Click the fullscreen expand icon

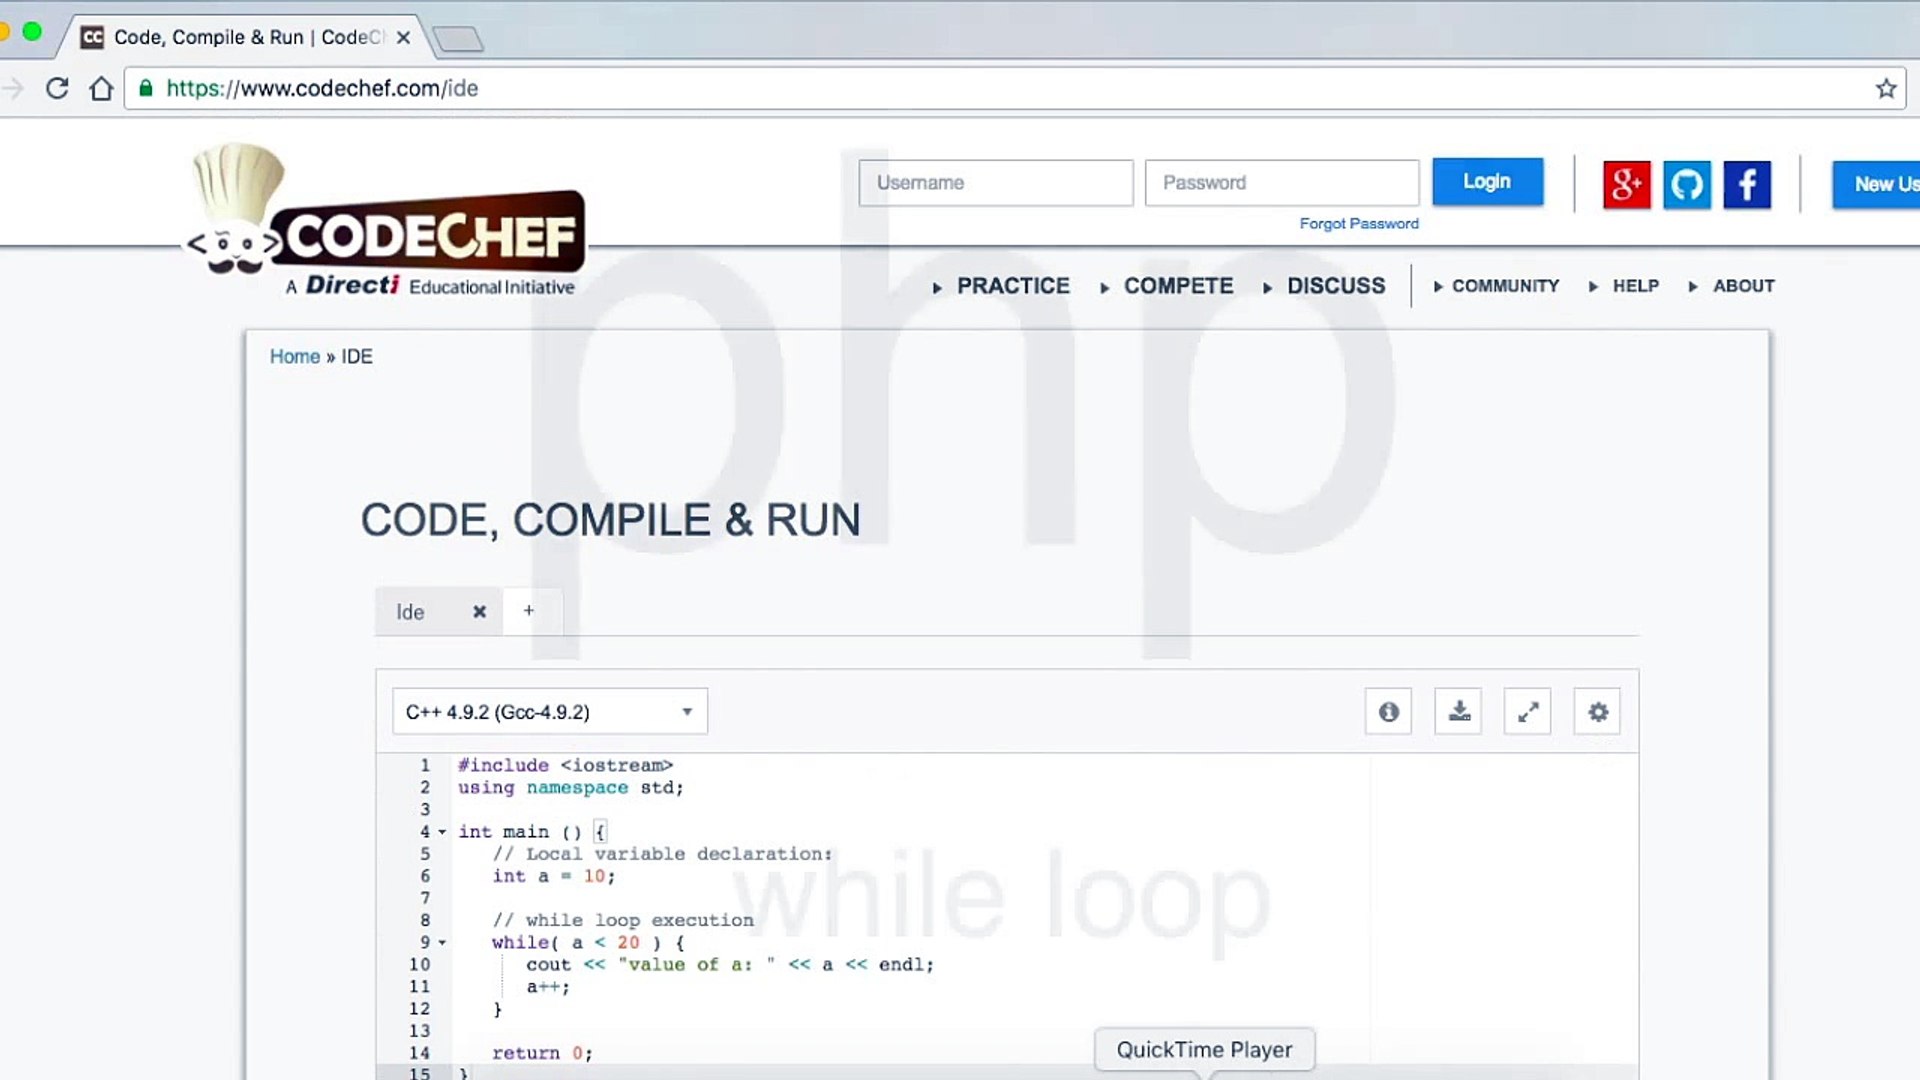(1528, 711)
